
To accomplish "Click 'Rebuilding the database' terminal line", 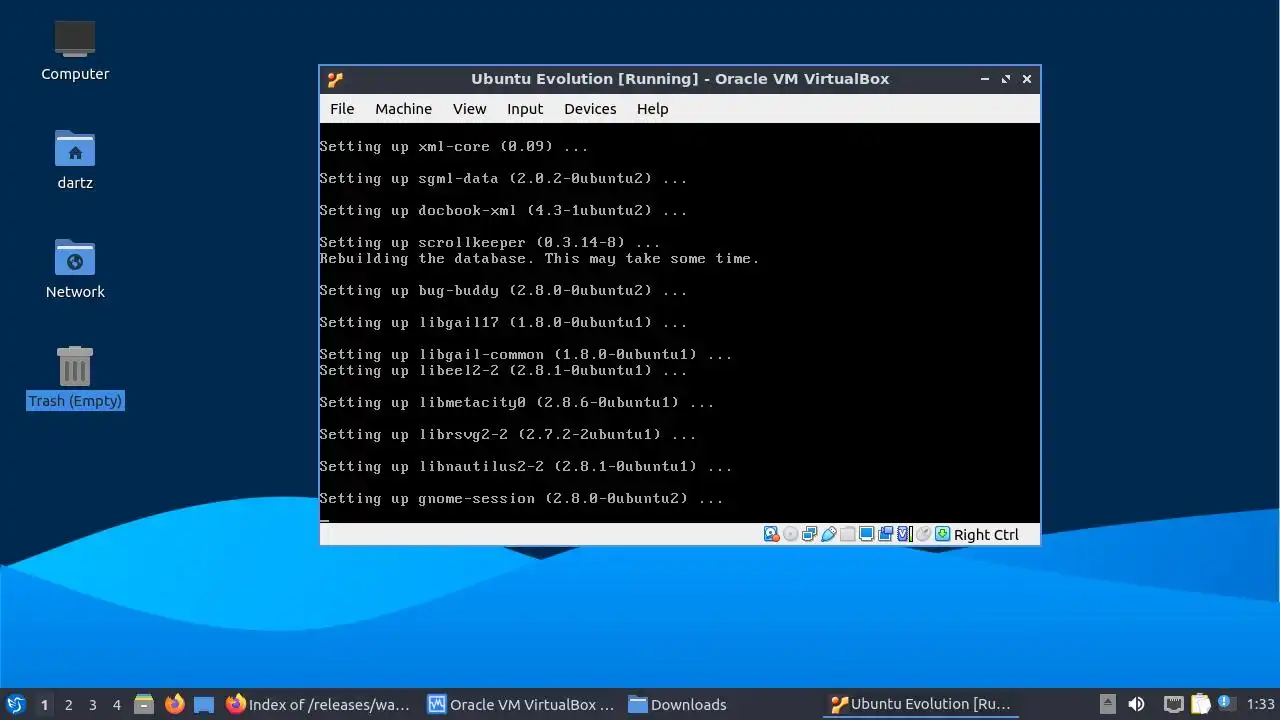I will (x=539, y=258).
